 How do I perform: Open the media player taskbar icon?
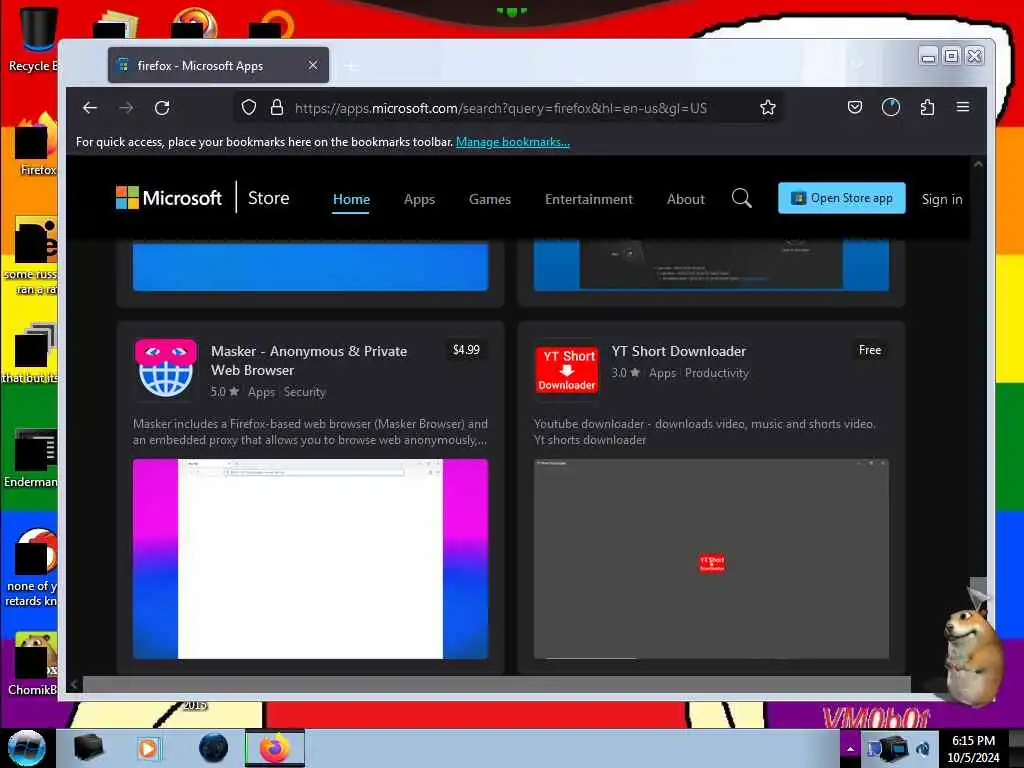coord(148,748)
